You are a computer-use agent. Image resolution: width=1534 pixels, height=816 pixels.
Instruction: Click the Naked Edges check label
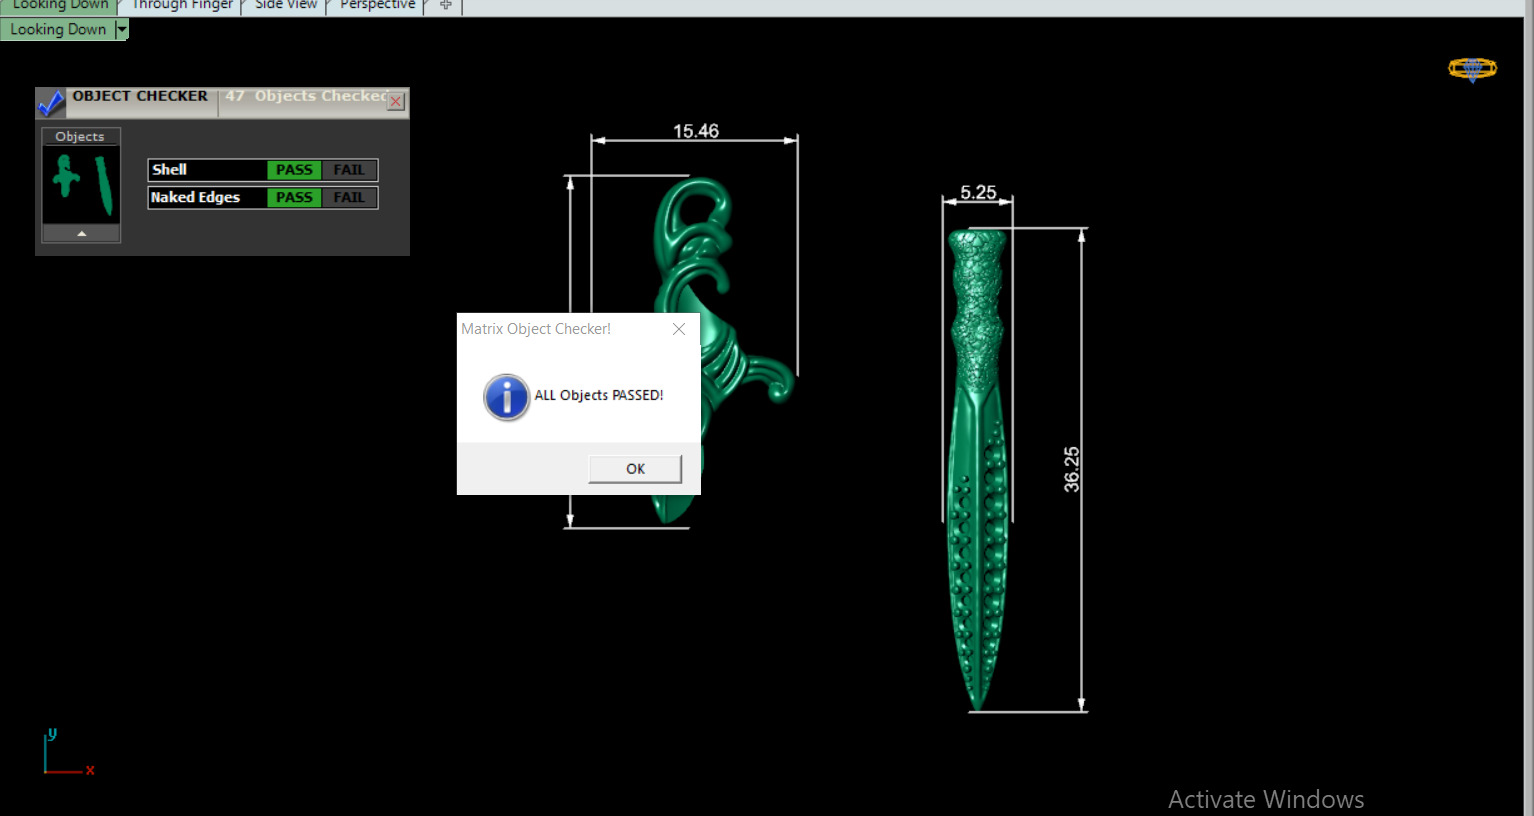195,198
